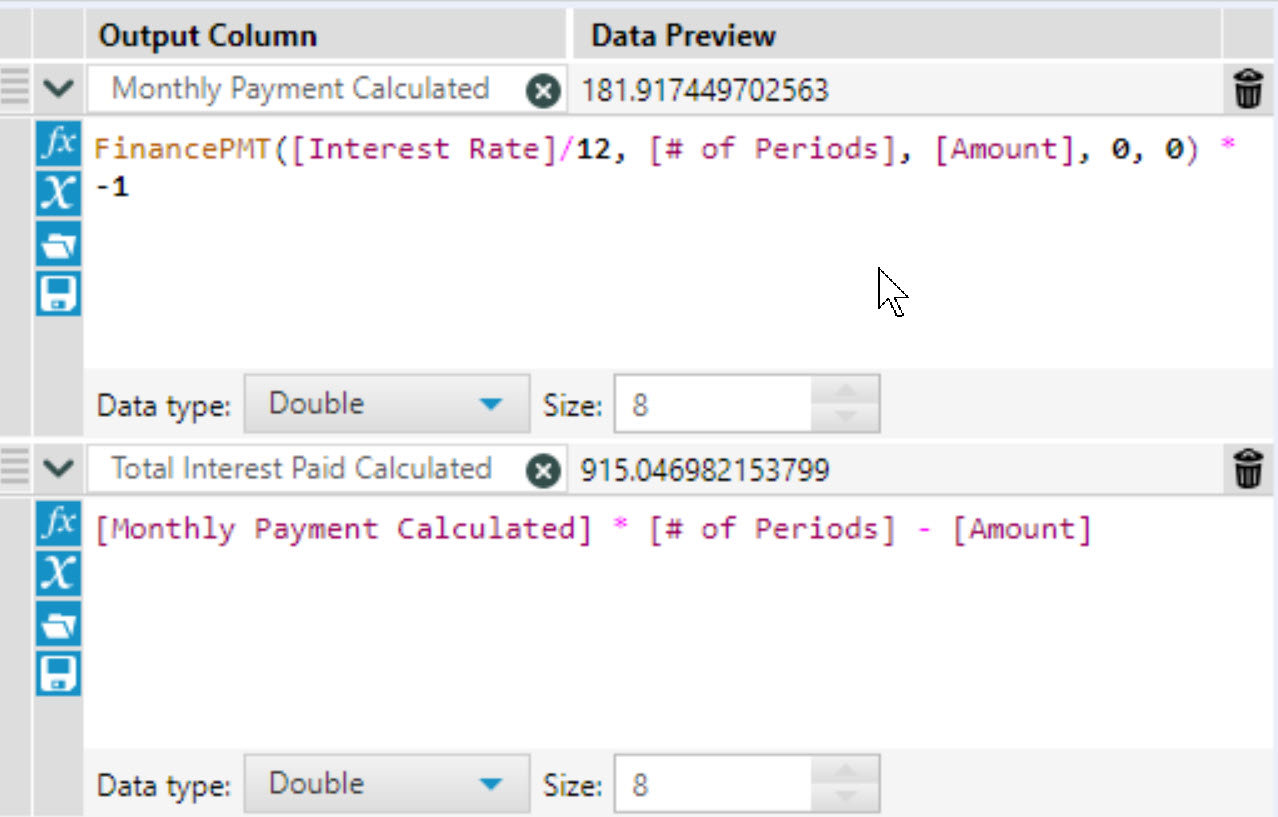Open the variables picker for Total Interest formula
This screenshot has height=817, width=1278.
point(57,574)
